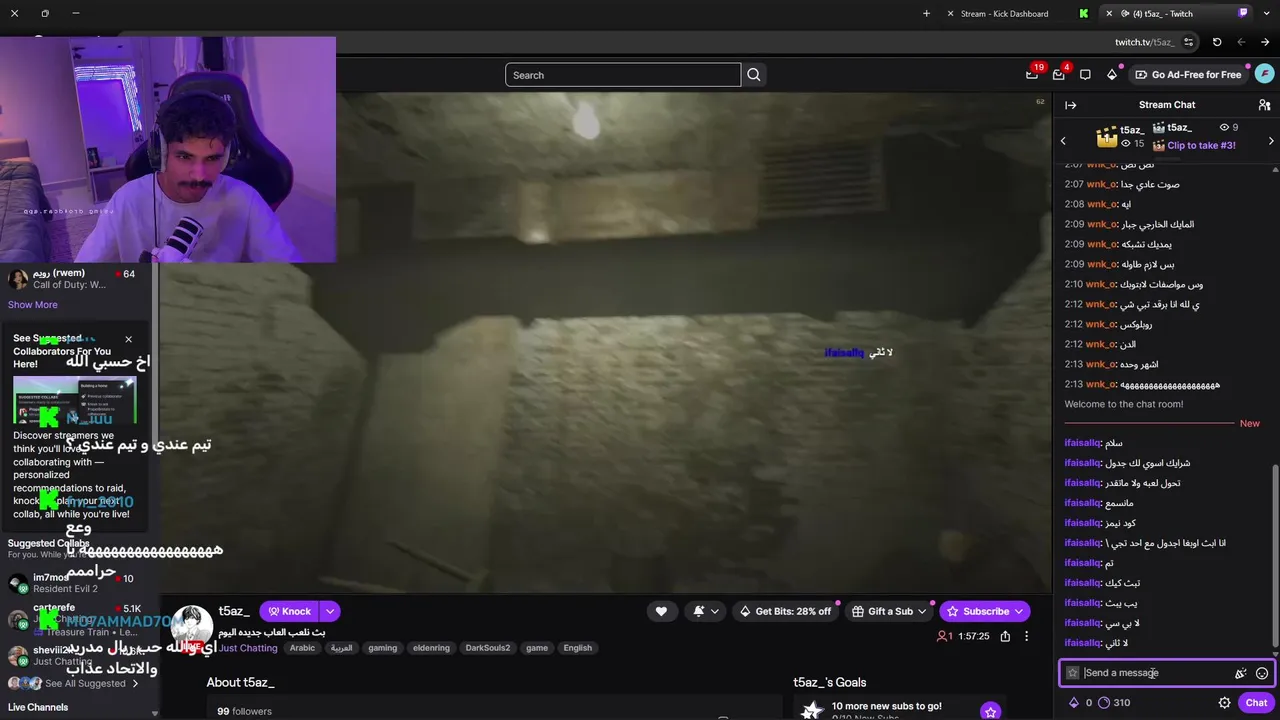Expand browser tab list chevron
The image size is (1280, 720).
1265,14
